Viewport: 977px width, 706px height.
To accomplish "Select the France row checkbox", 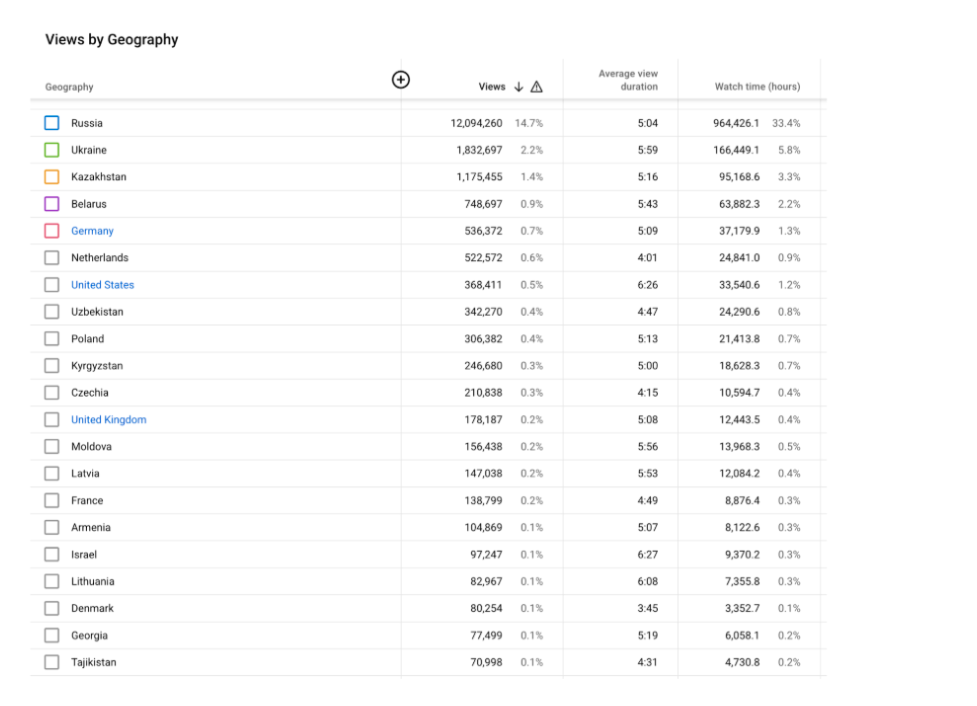I will pyautogui.click(x=52, y=501).
